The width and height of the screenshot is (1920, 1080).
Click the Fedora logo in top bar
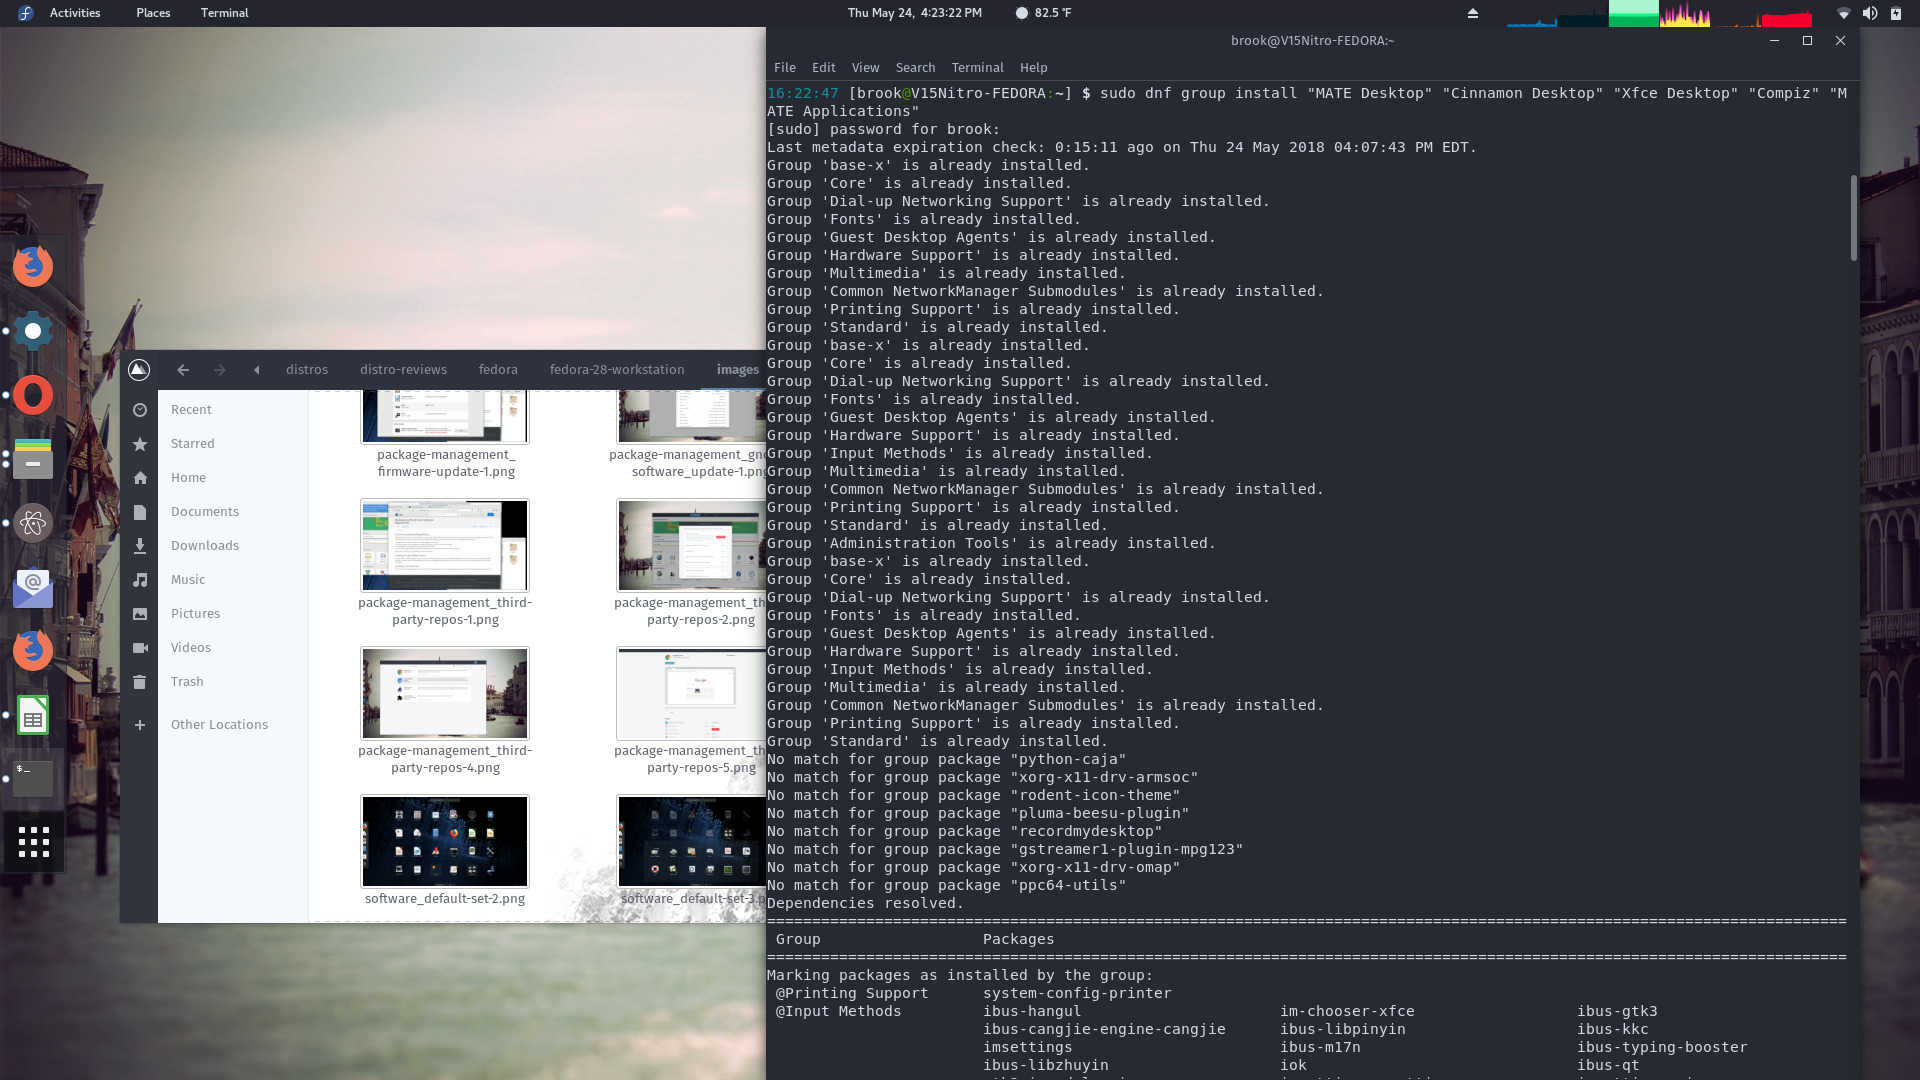tap(26, 13)
